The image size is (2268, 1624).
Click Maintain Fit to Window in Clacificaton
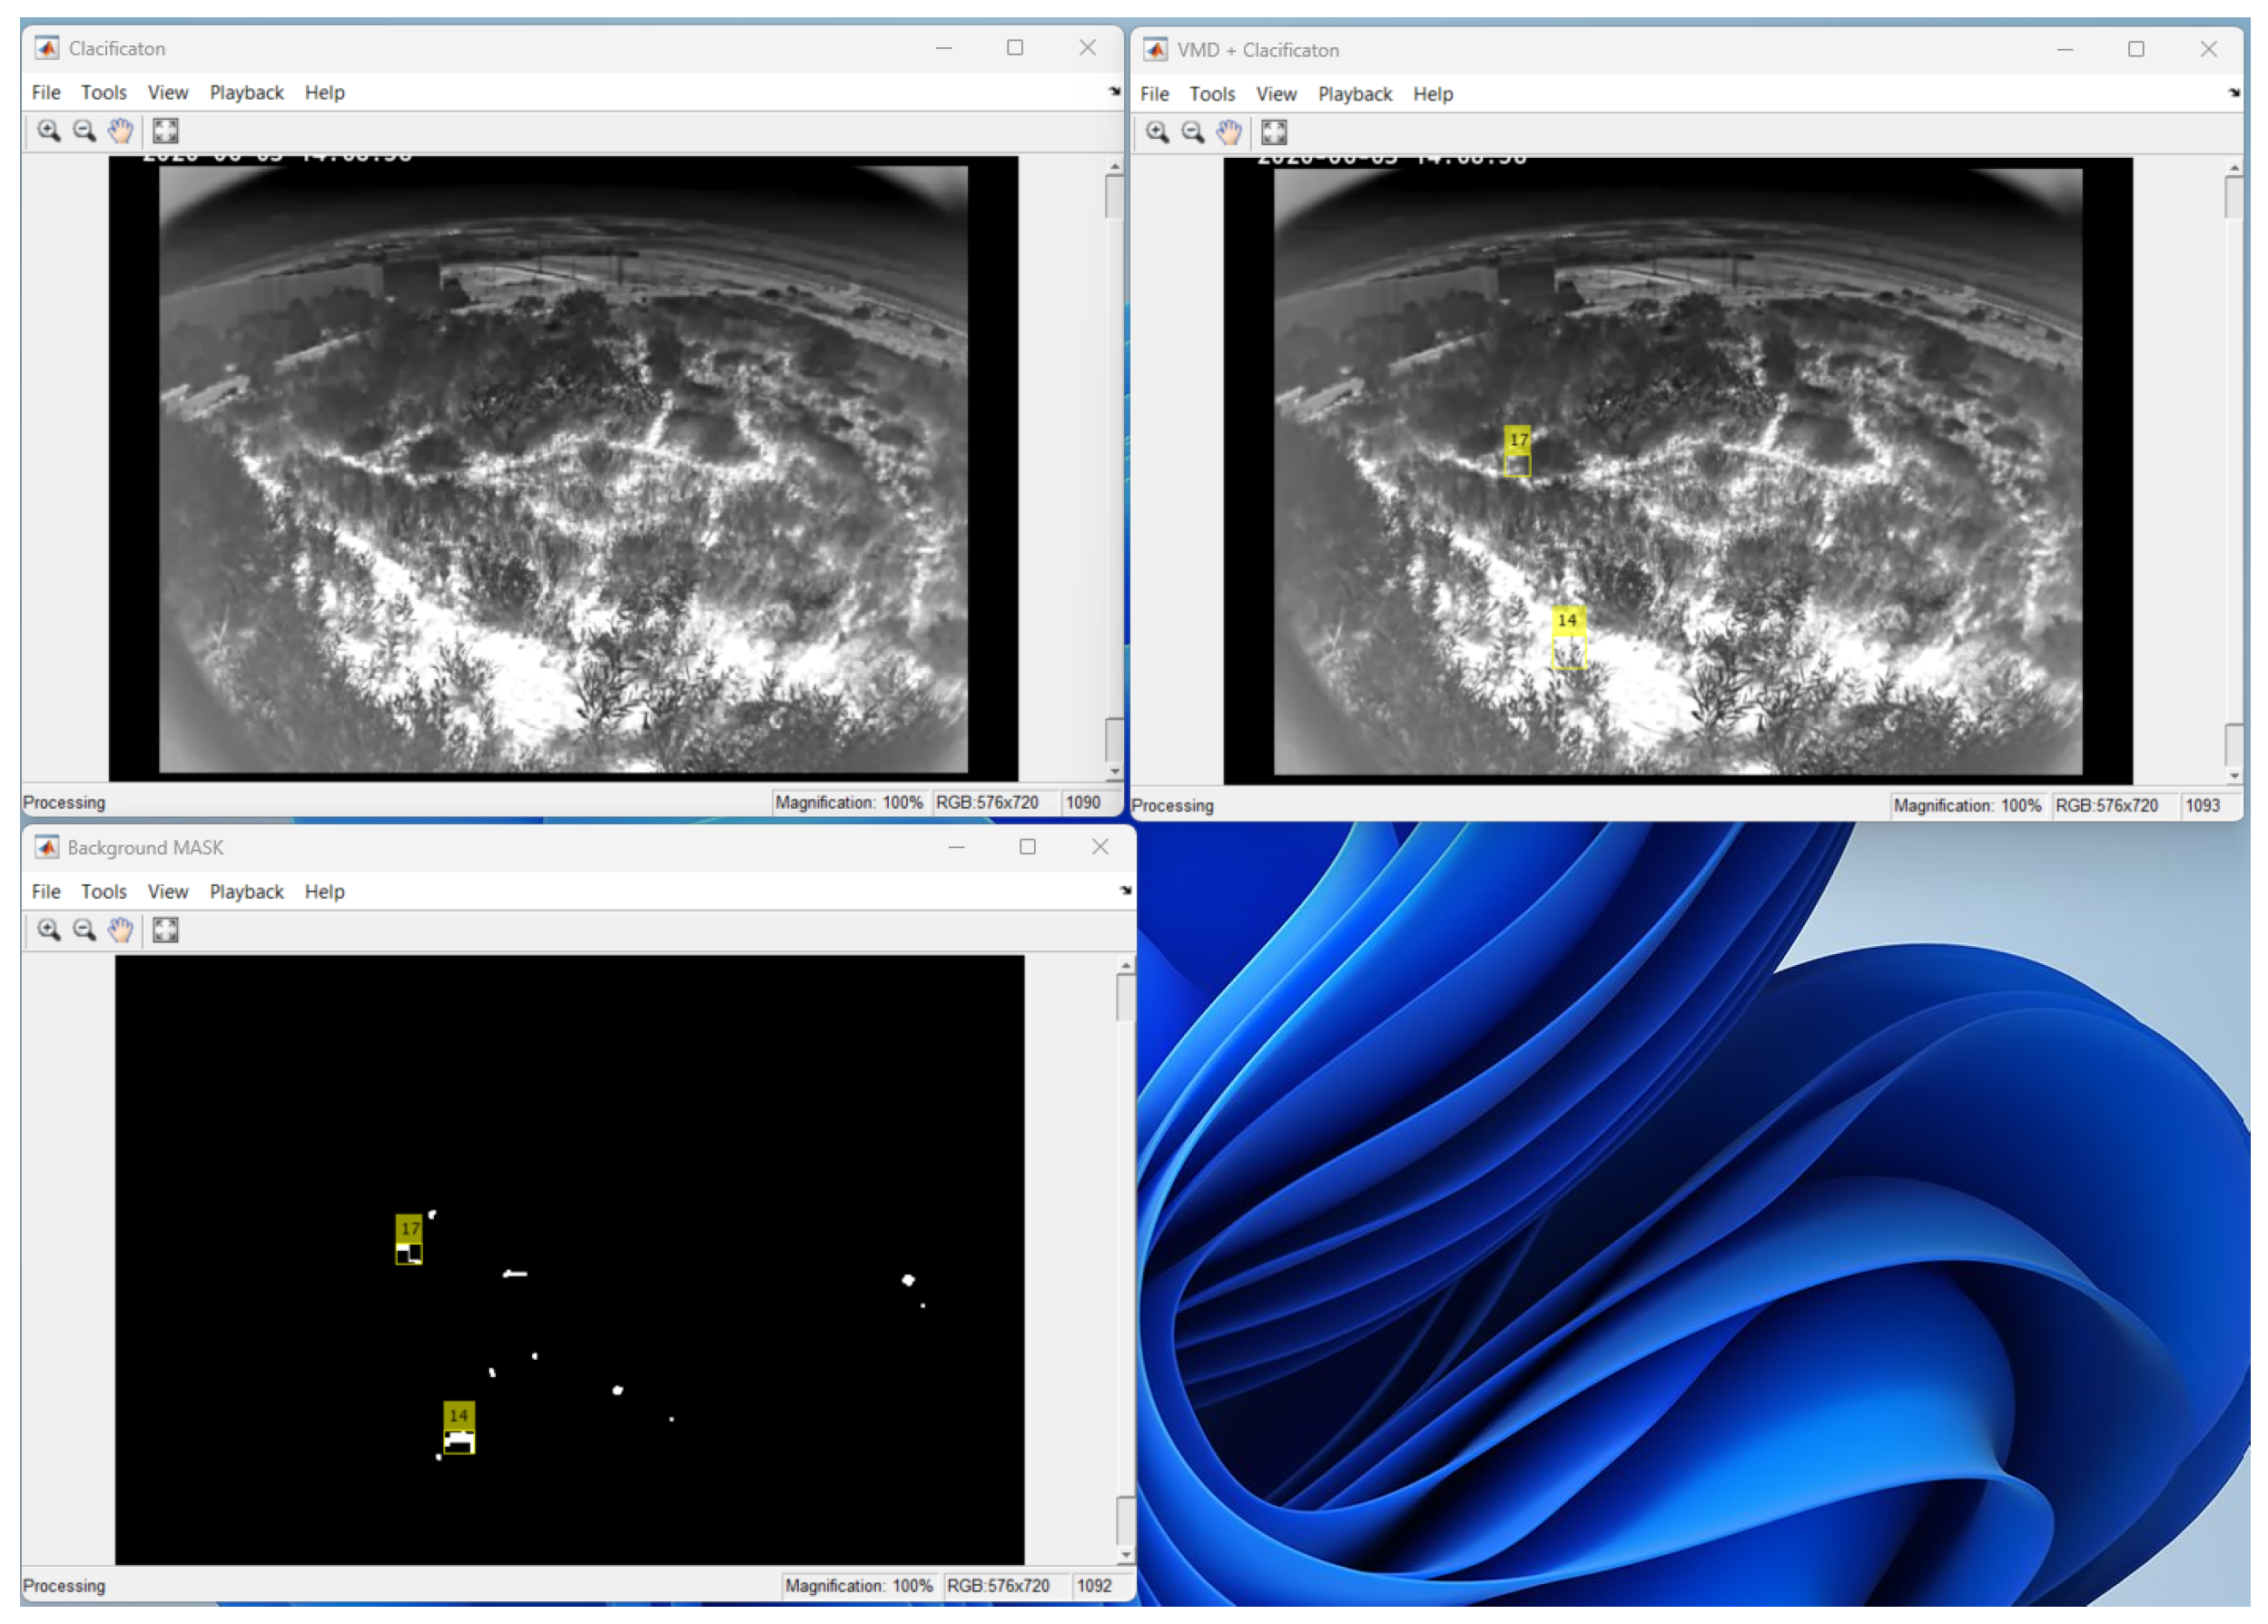(166, 131)
